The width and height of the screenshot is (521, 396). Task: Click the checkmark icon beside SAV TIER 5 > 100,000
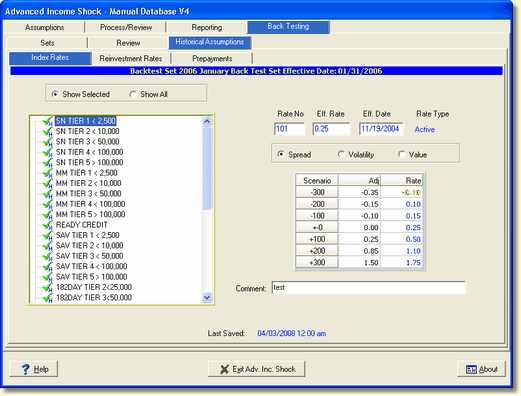[x=48, y=277]
